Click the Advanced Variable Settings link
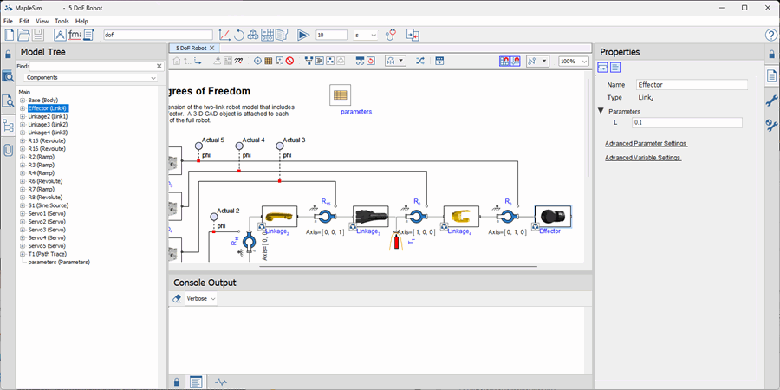The width and height of the screenshot is (780, 390). 643,158
